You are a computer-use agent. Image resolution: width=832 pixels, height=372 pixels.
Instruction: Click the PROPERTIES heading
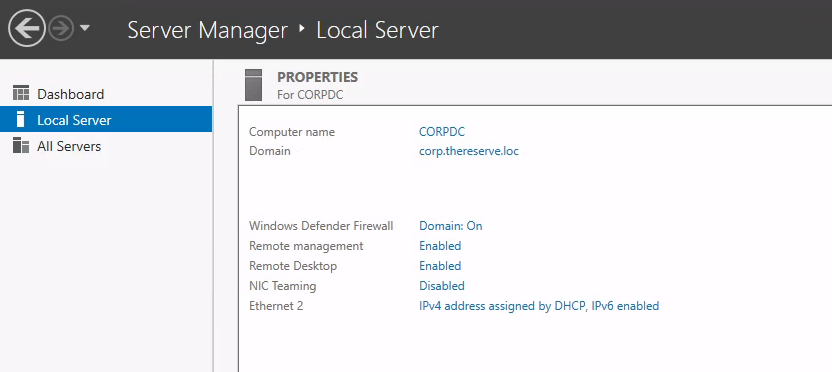tap(317, 77)
